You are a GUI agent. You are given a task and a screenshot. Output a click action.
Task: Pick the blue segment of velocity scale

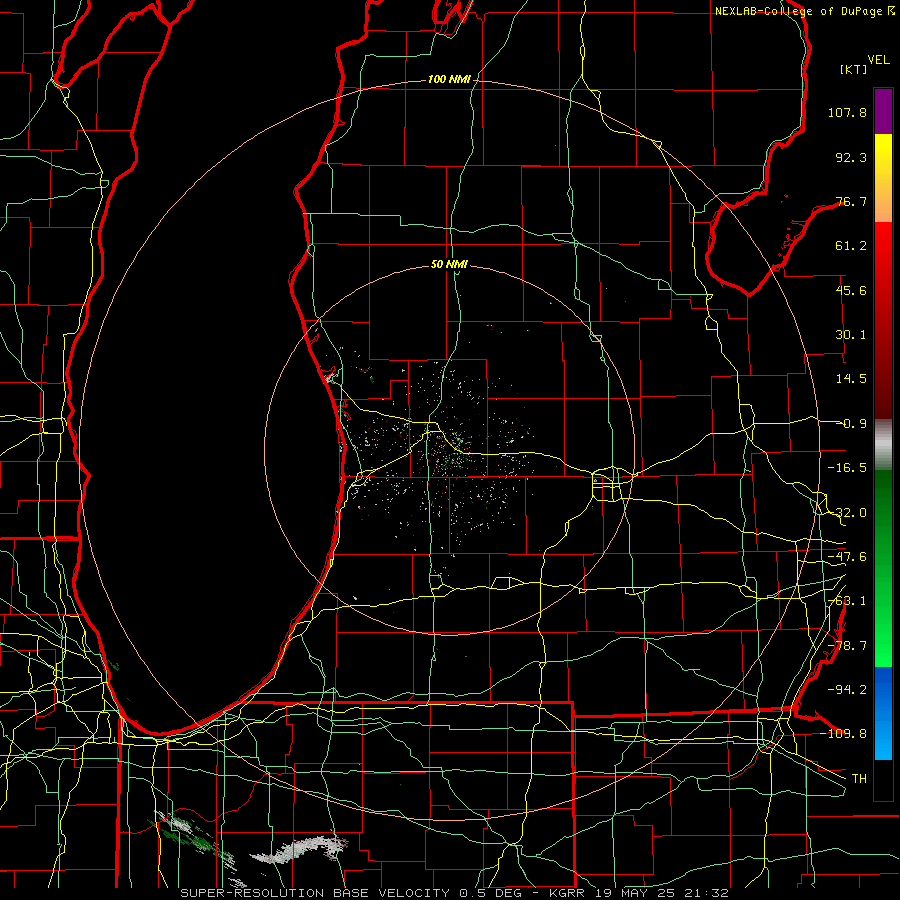883,713
